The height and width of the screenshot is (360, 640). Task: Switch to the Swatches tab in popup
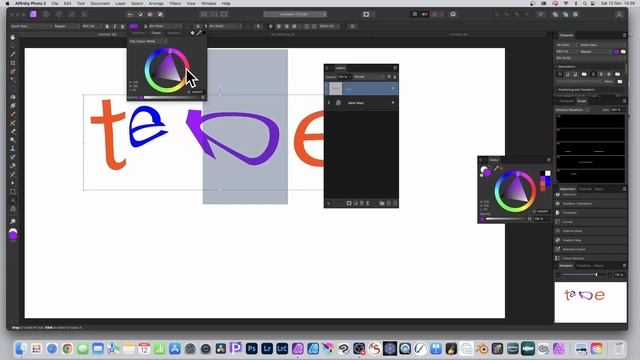[x=138, y=33]
